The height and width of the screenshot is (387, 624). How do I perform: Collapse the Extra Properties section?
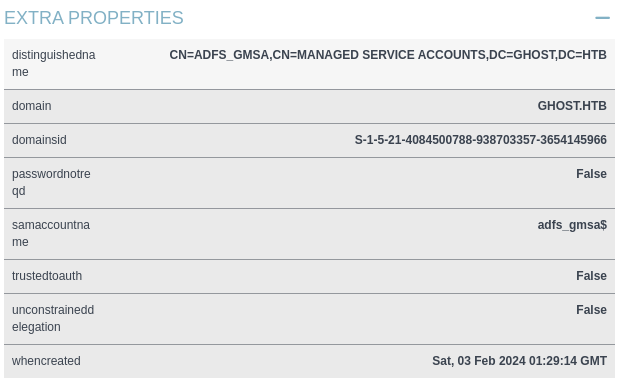click(x=602, y=18)
